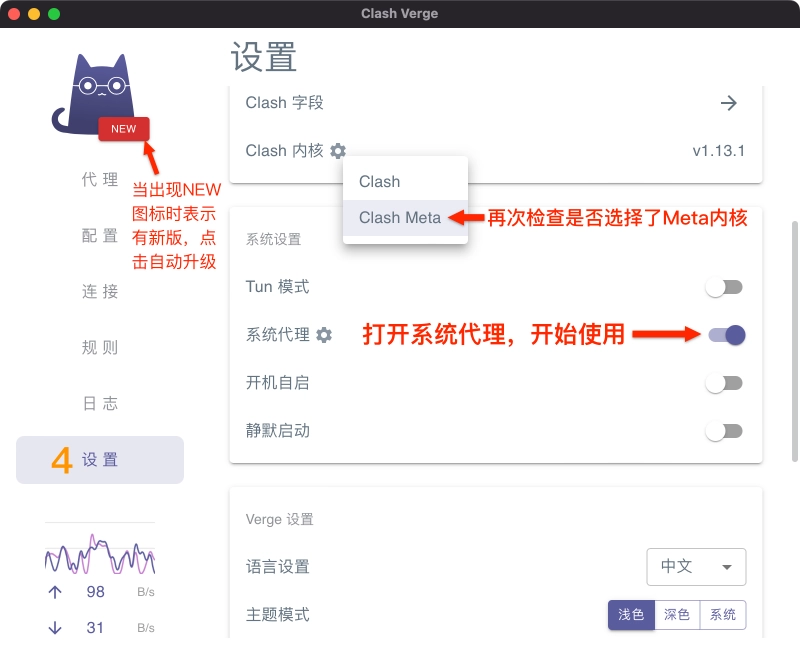Open Clash 内核 core settings gear
Screen dimensions: 800x648
tap(337, 152)
